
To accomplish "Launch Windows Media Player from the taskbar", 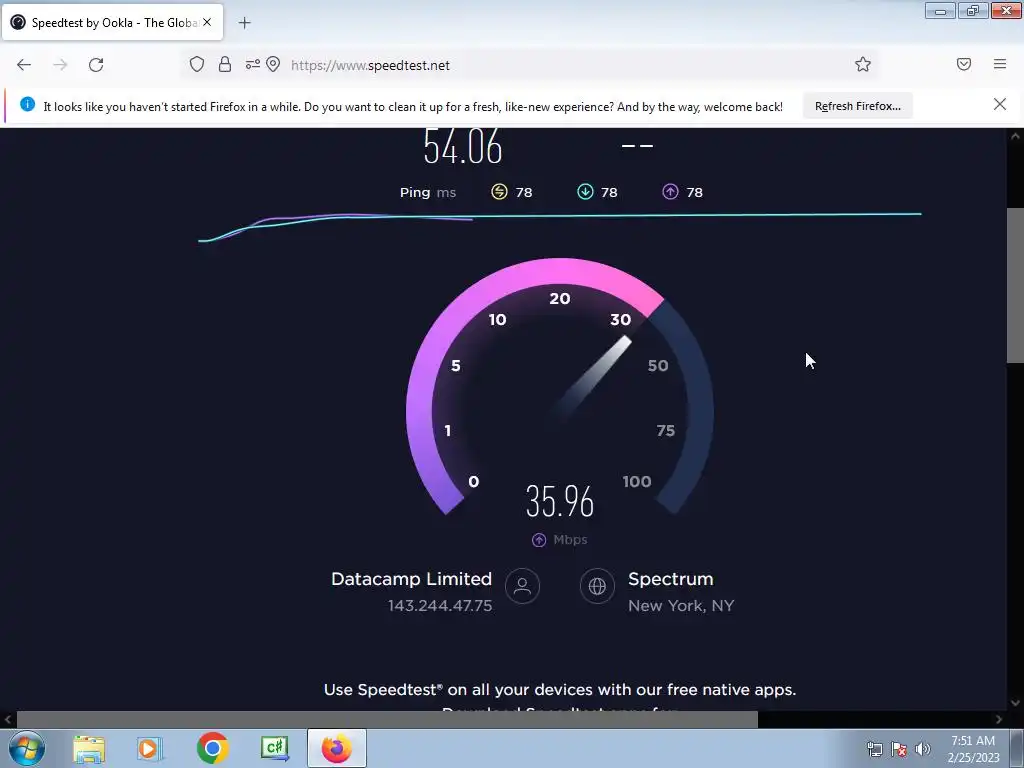I will pyautogui.click(x=149, y=749).
